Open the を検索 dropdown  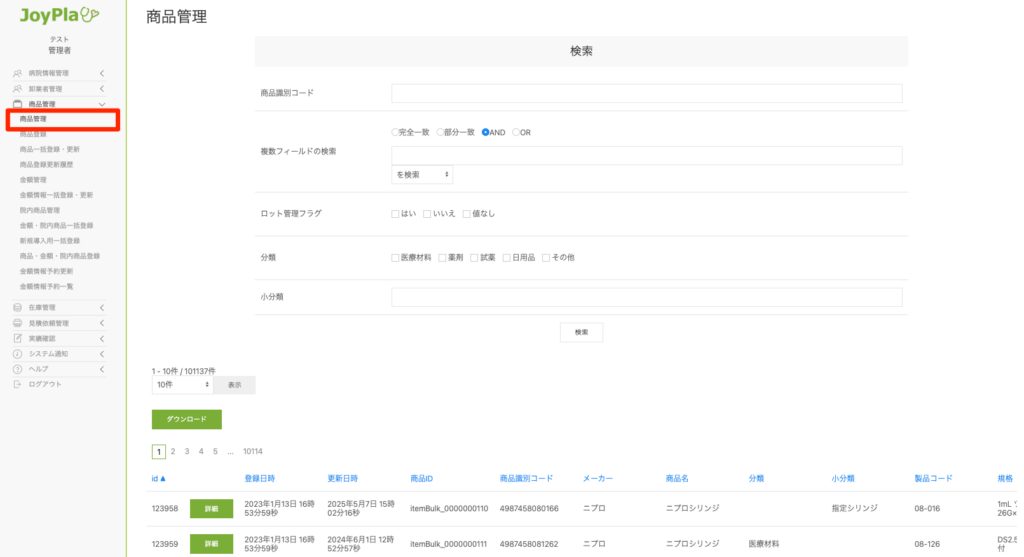coord(422,174)
